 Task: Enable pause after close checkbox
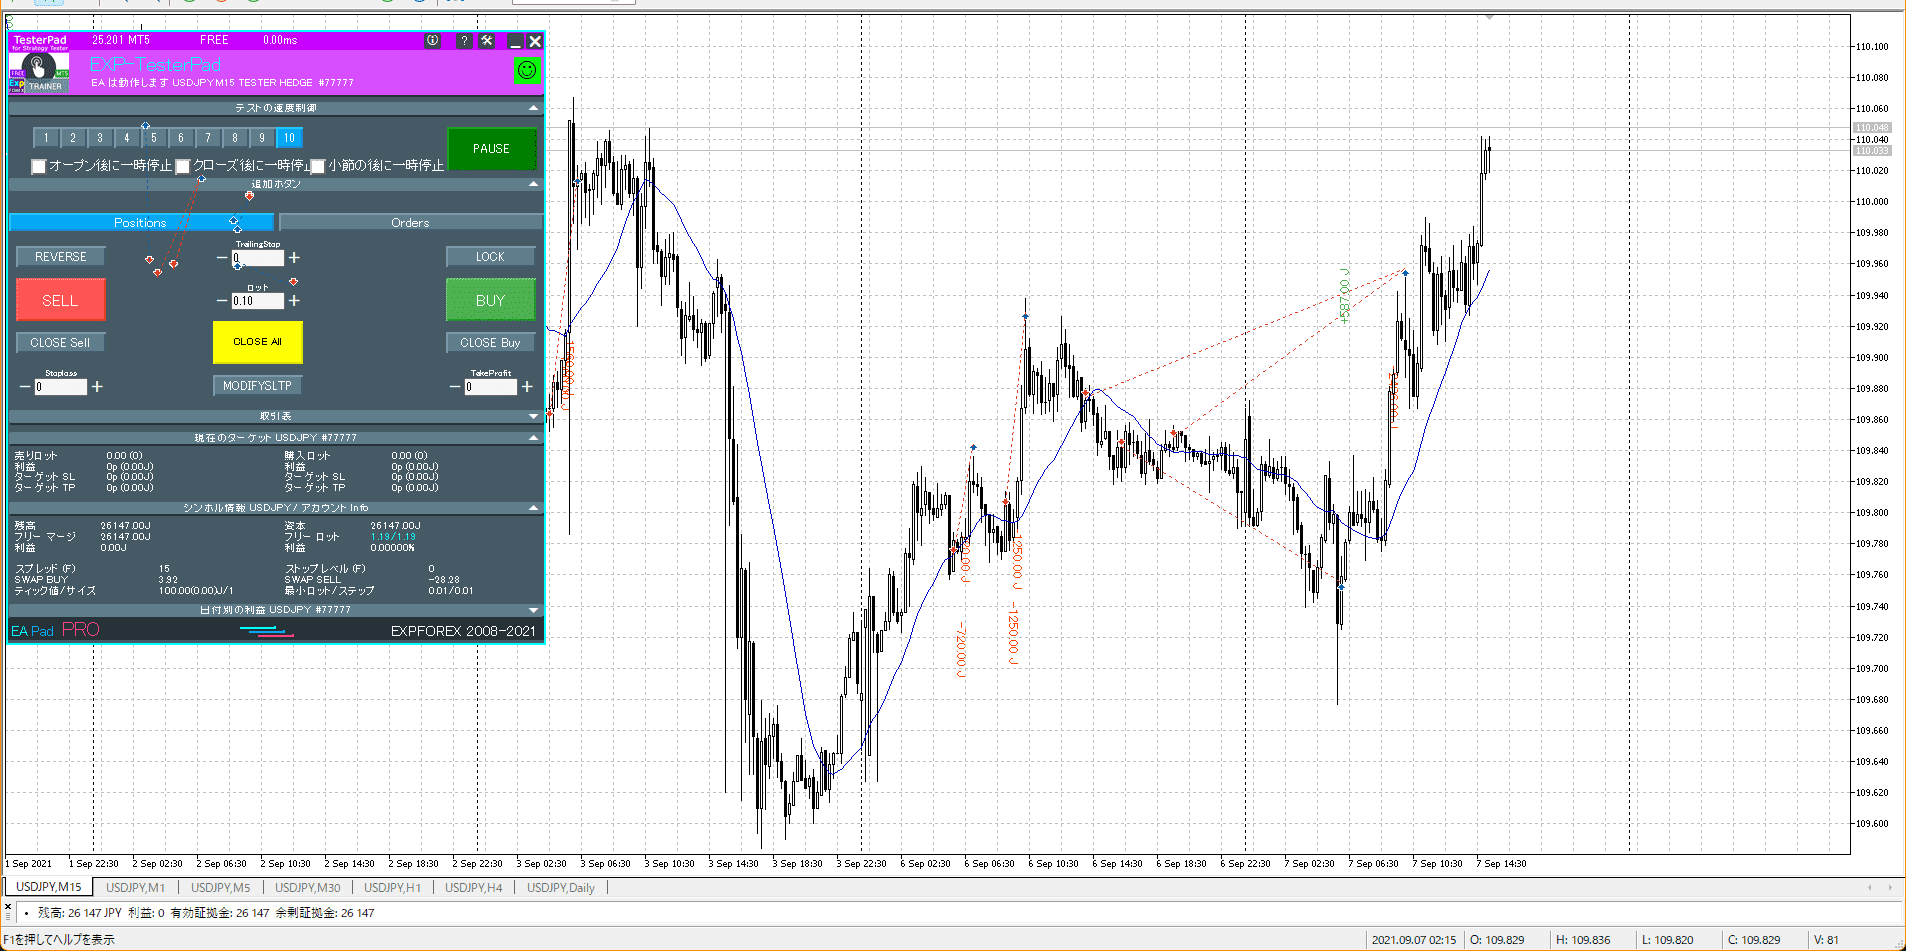click(x=183, y=166)
